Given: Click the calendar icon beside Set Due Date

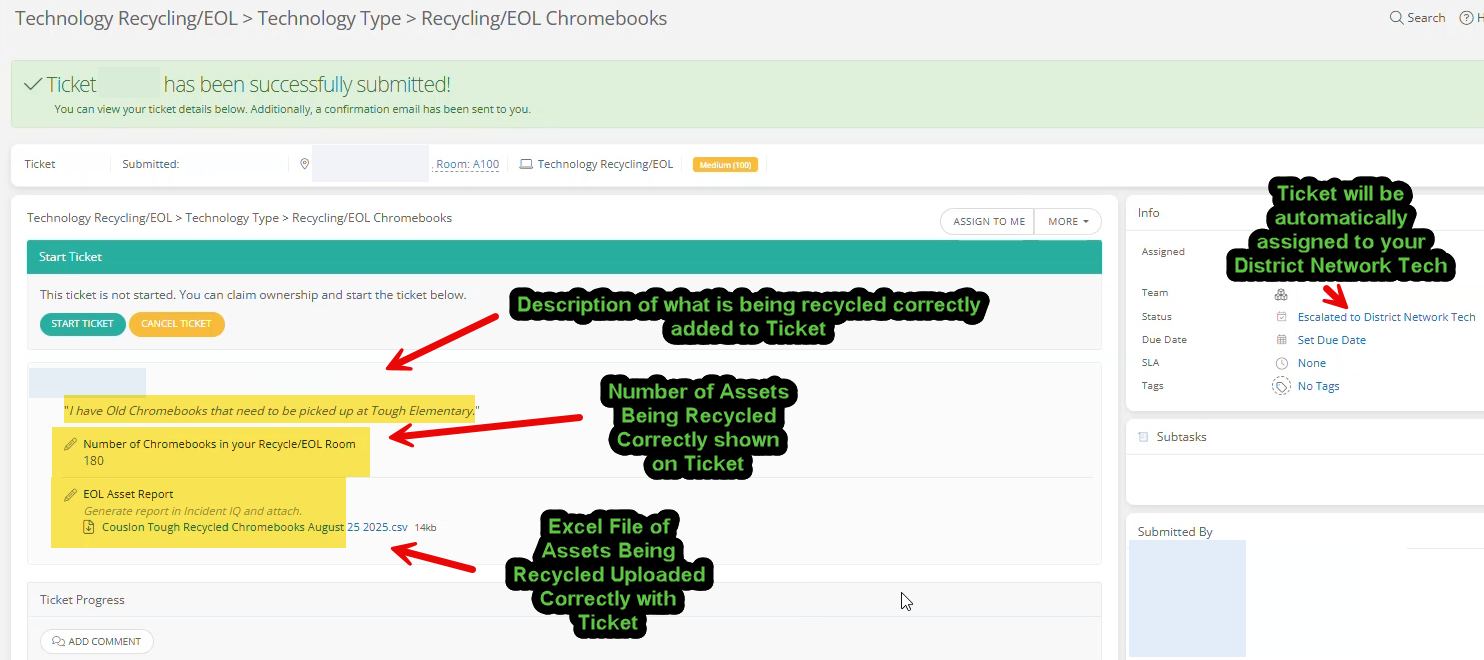Looking at the screenshot, I should [x=1281, y=340].
